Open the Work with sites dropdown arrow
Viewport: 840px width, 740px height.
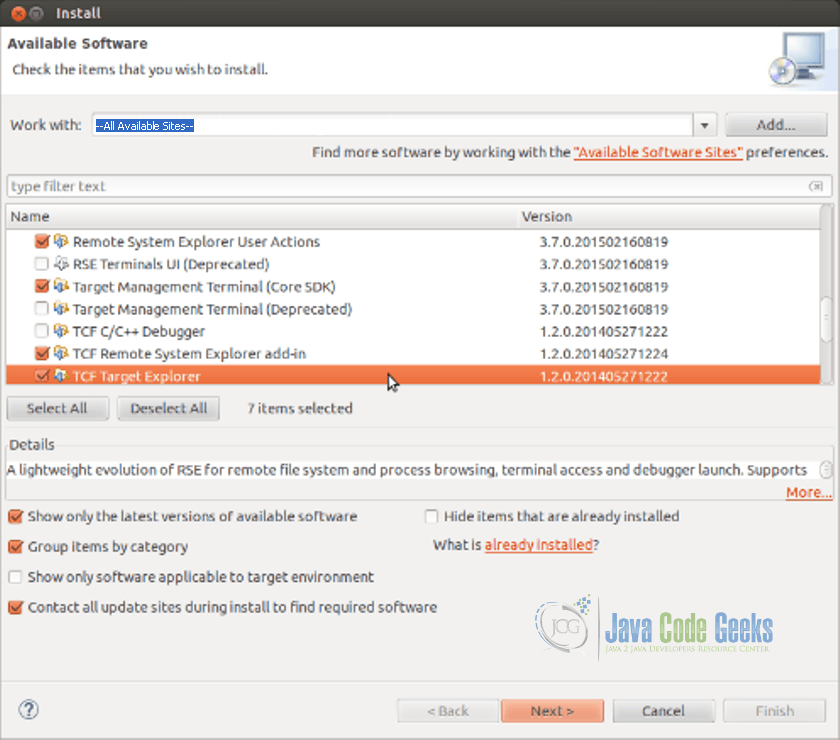pos(705,125)
